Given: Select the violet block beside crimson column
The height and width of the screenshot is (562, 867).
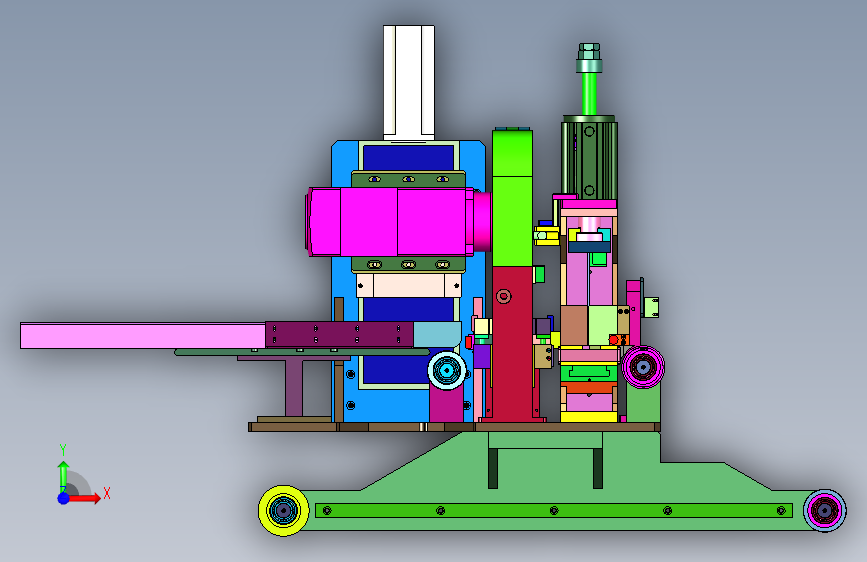Looking at the screenshot, I should click(x=482, y=356).
